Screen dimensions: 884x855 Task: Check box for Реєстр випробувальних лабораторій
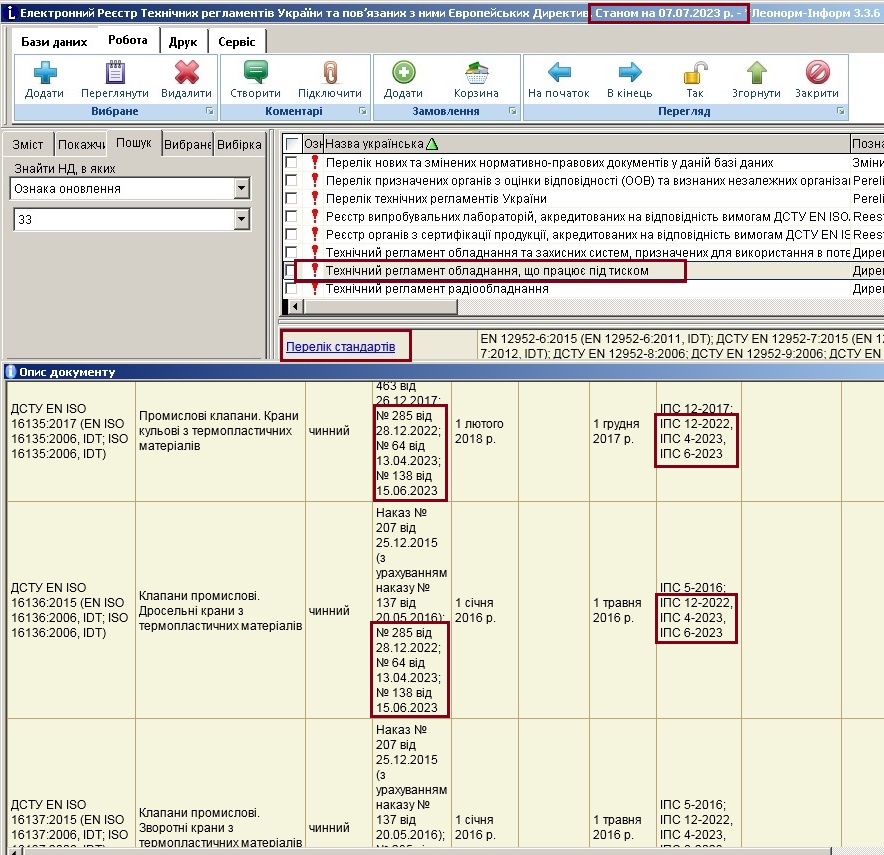291,216
